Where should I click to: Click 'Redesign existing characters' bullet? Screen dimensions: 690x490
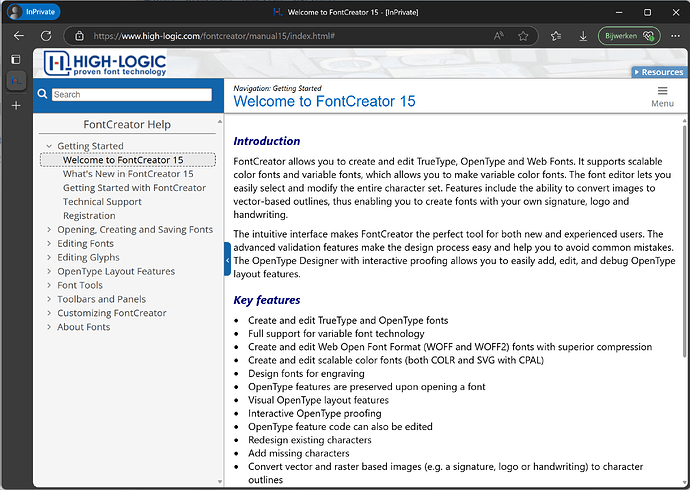click(310, 440)
